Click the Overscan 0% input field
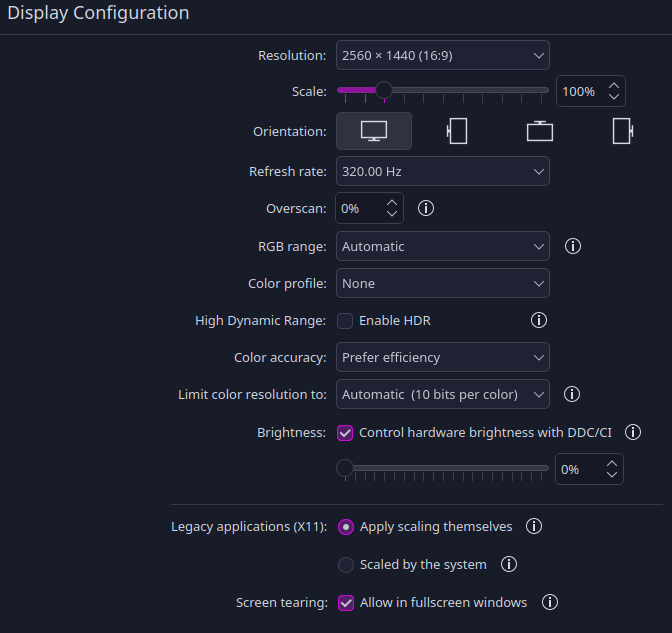 point(369,208)
